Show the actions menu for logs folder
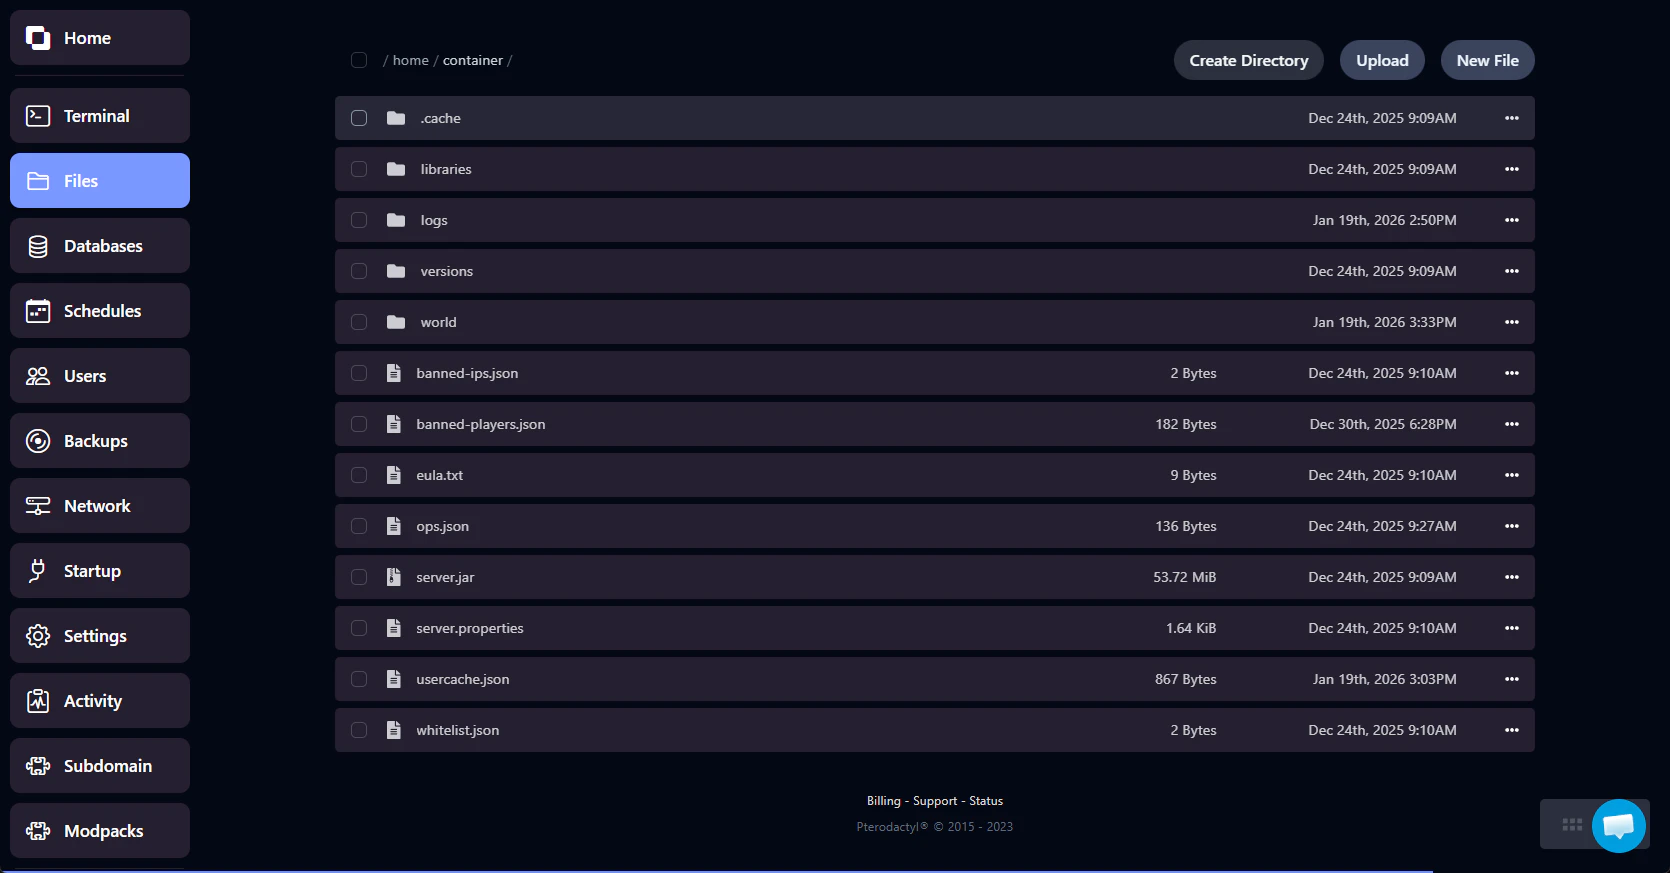The height and width of the screenshot is (873, 1670). pos(1511,220)
